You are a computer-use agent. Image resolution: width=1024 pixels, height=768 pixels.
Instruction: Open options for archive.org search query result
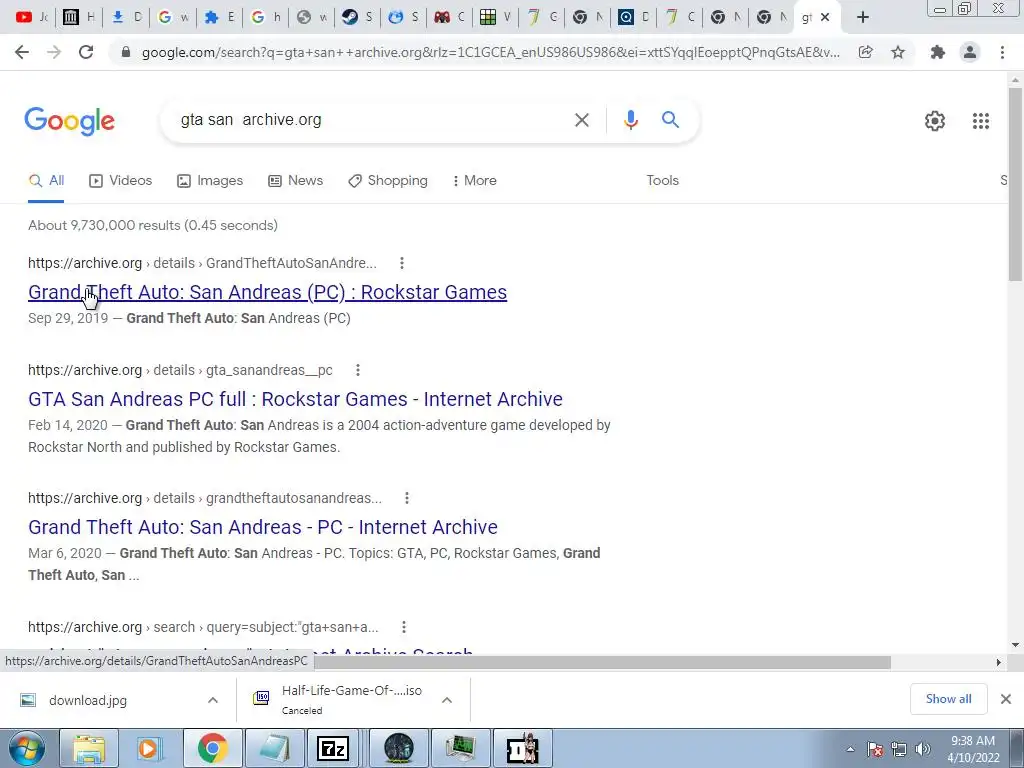pos(404,627)
